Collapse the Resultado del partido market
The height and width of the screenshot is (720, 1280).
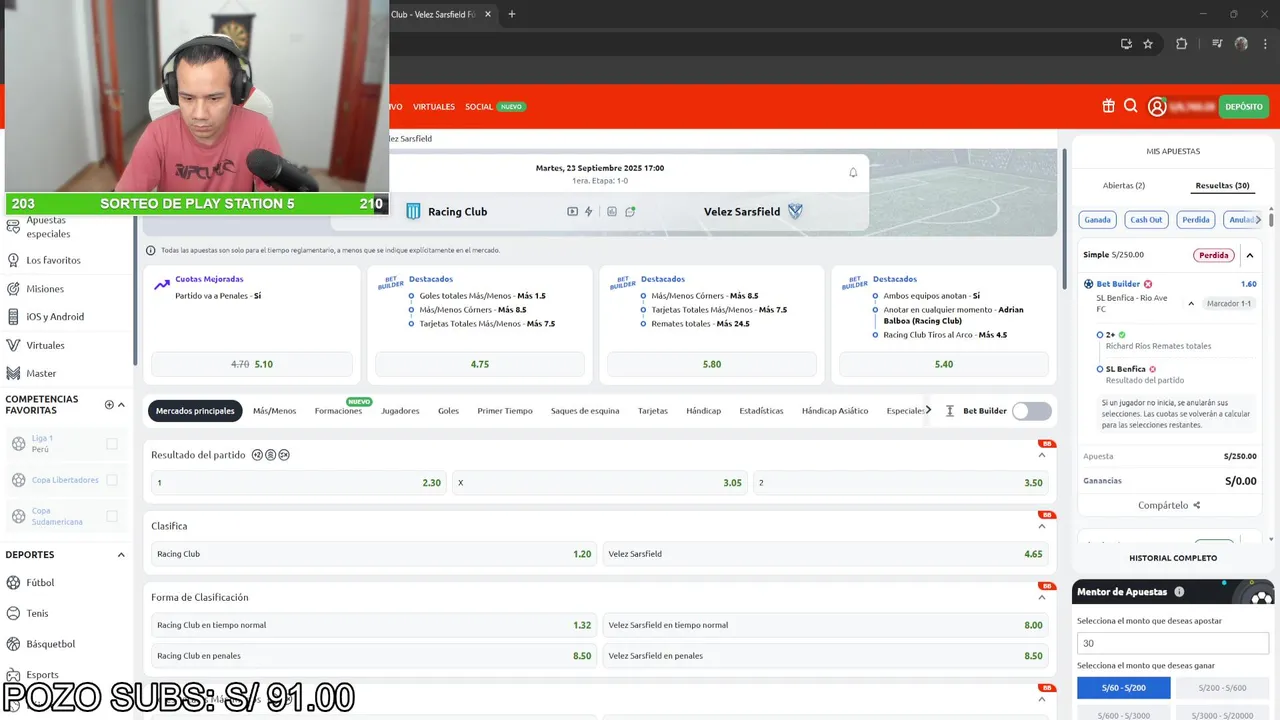[1042, 455]
